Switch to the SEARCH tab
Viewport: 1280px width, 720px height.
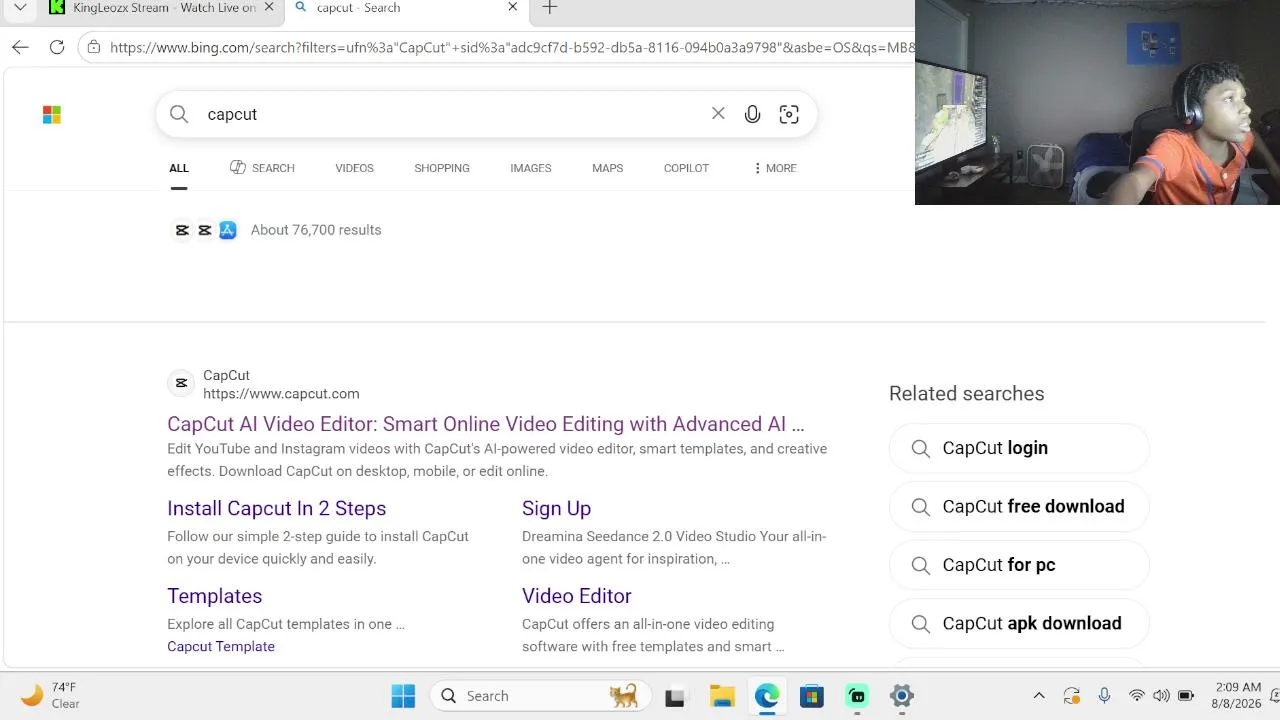(x=262, y=168)
